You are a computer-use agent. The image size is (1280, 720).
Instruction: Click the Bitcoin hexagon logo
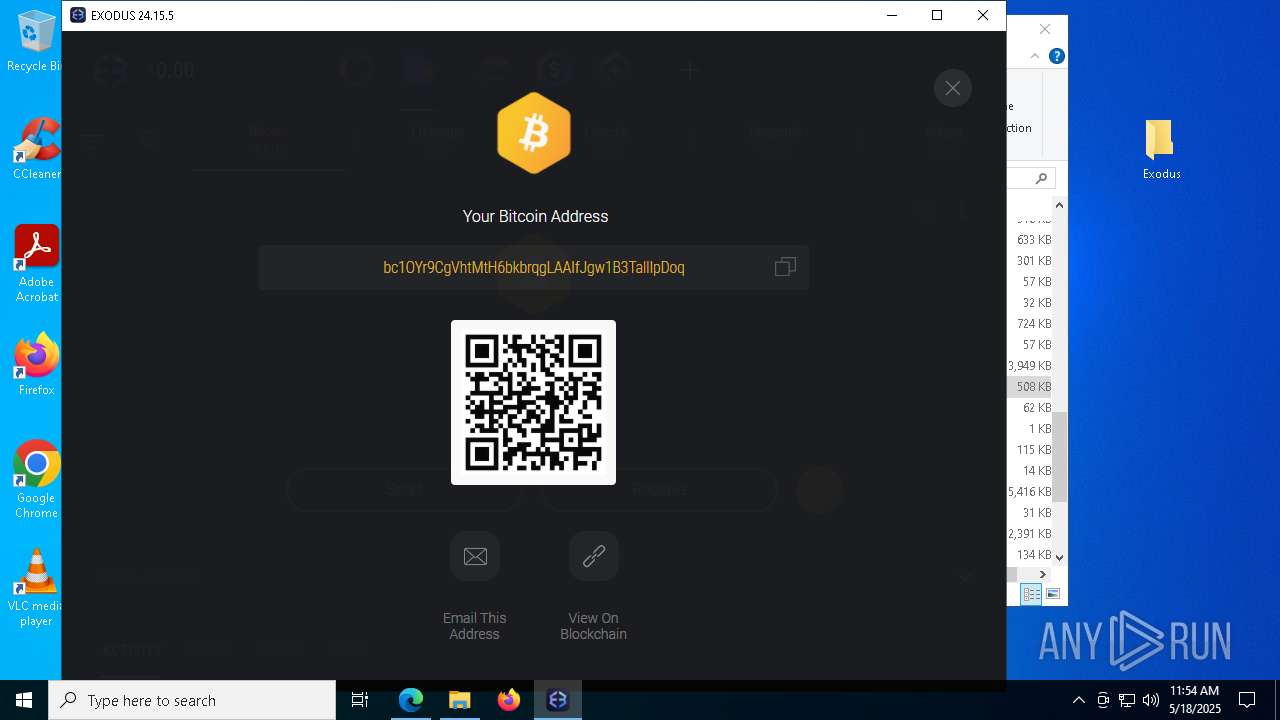coord(534,133)
